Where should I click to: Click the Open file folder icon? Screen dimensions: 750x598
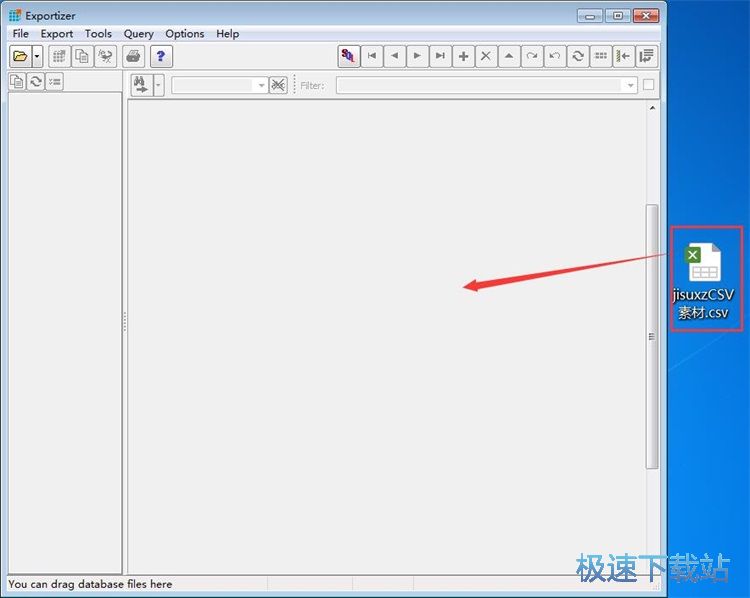[20, 56]
